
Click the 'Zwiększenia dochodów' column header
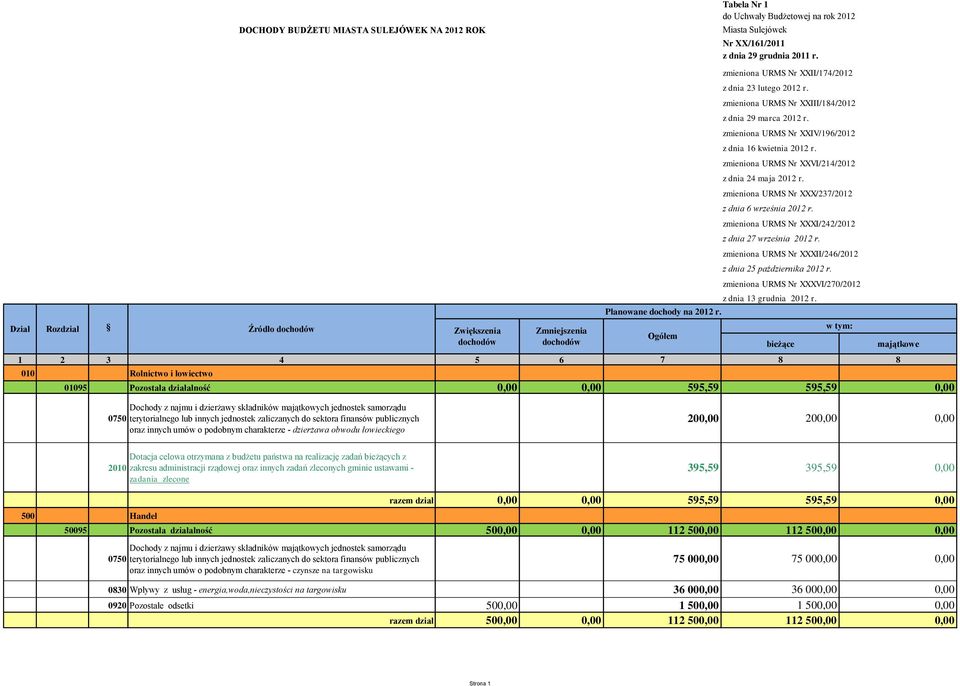click(x=477, y=336)
